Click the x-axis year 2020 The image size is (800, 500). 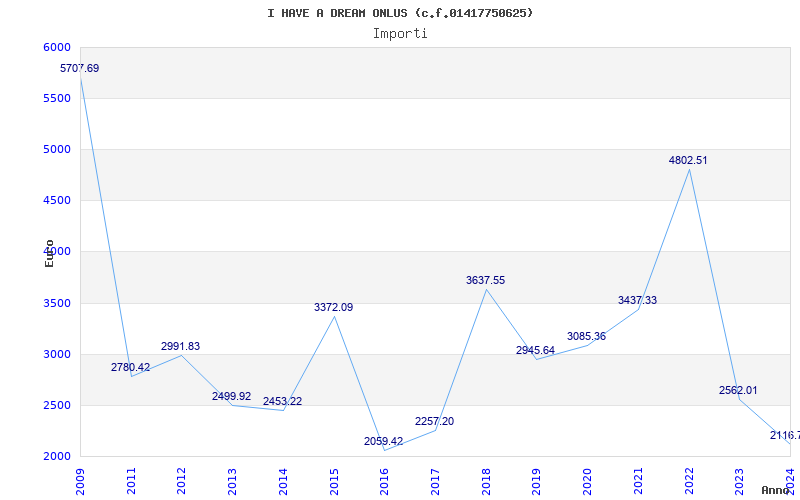[x=587, y=482]
